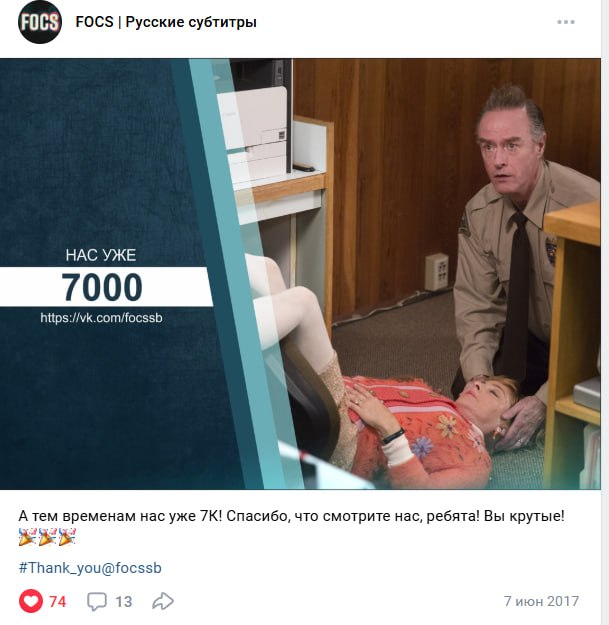
Task: Like the post with the heart icon
Action: pos(31,601)
